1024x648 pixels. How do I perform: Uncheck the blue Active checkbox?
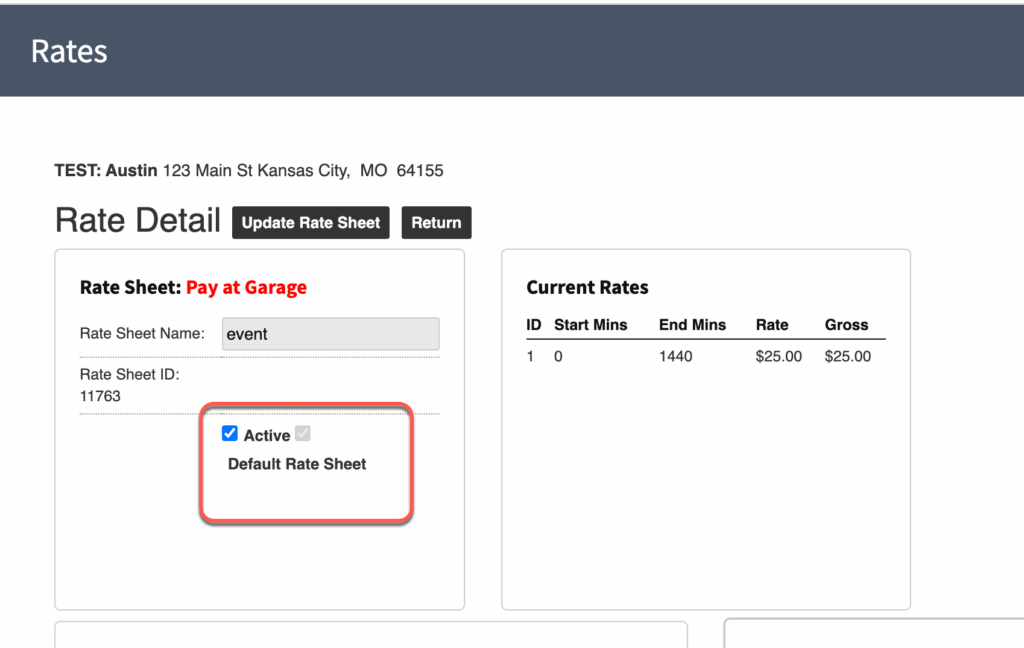(x=230, y=434)
